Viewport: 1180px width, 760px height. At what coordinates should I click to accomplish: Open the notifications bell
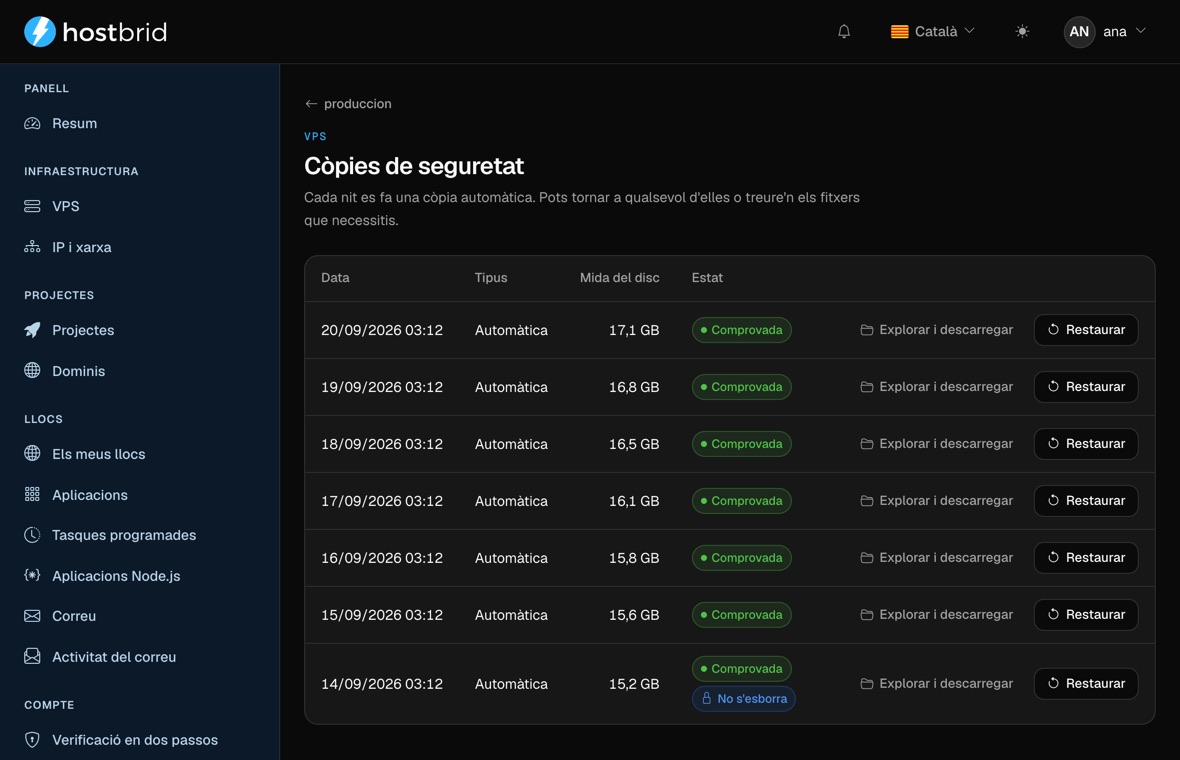(x=844, y=32)
